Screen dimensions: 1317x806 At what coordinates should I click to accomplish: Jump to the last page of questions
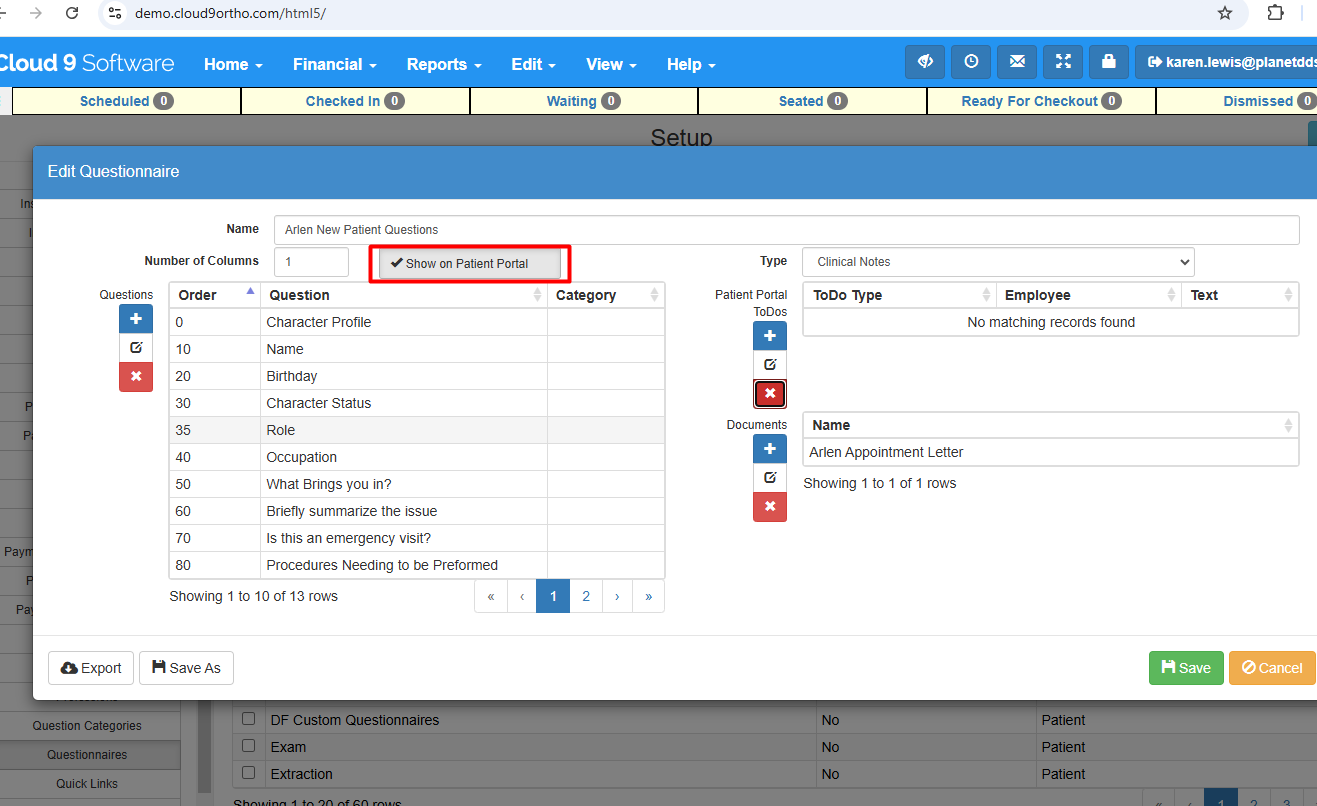(649, 596)
